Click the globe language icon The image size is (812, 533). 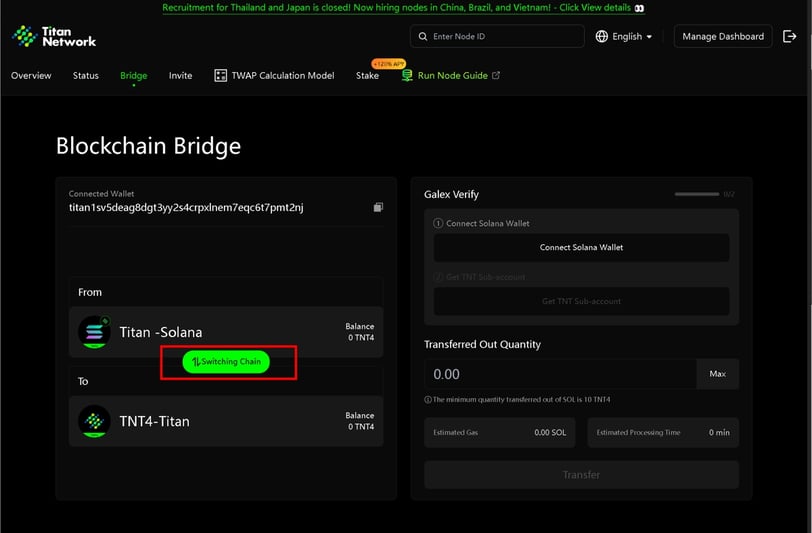[x=601, y=36]
